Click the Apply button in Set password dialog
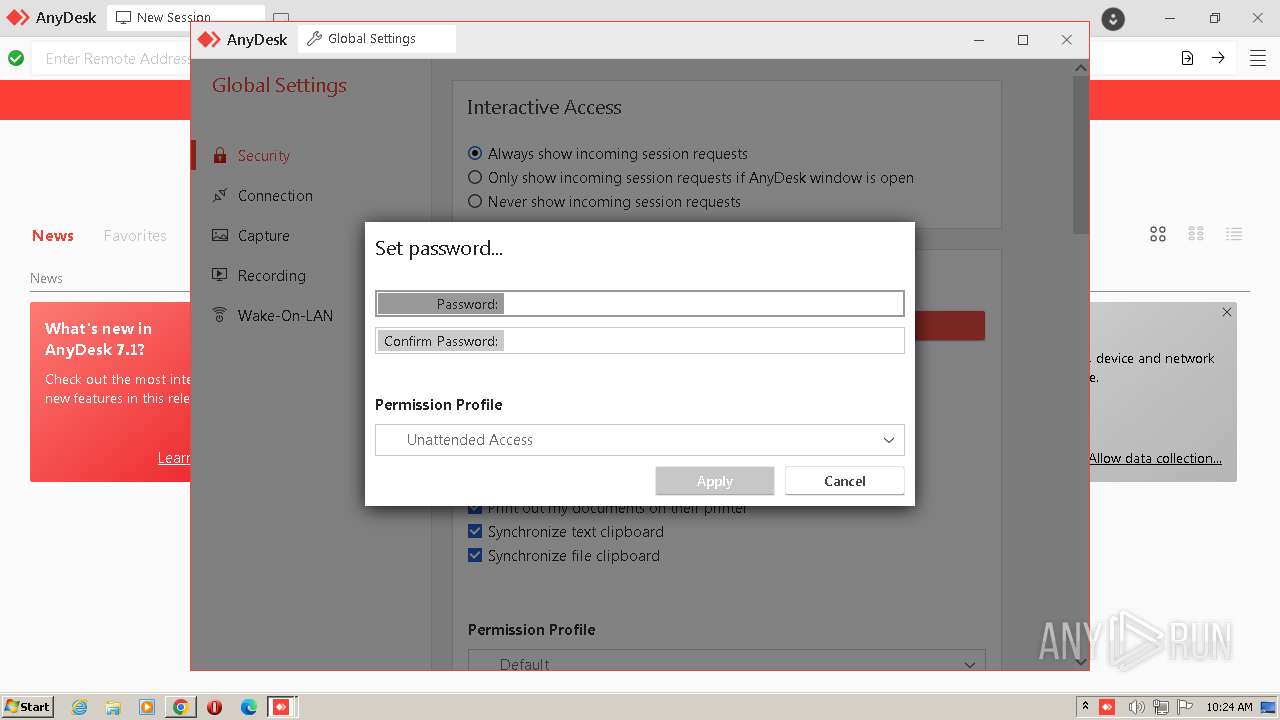The height and width of the screenshot is (720, 1280). click(x=715, y=481)
